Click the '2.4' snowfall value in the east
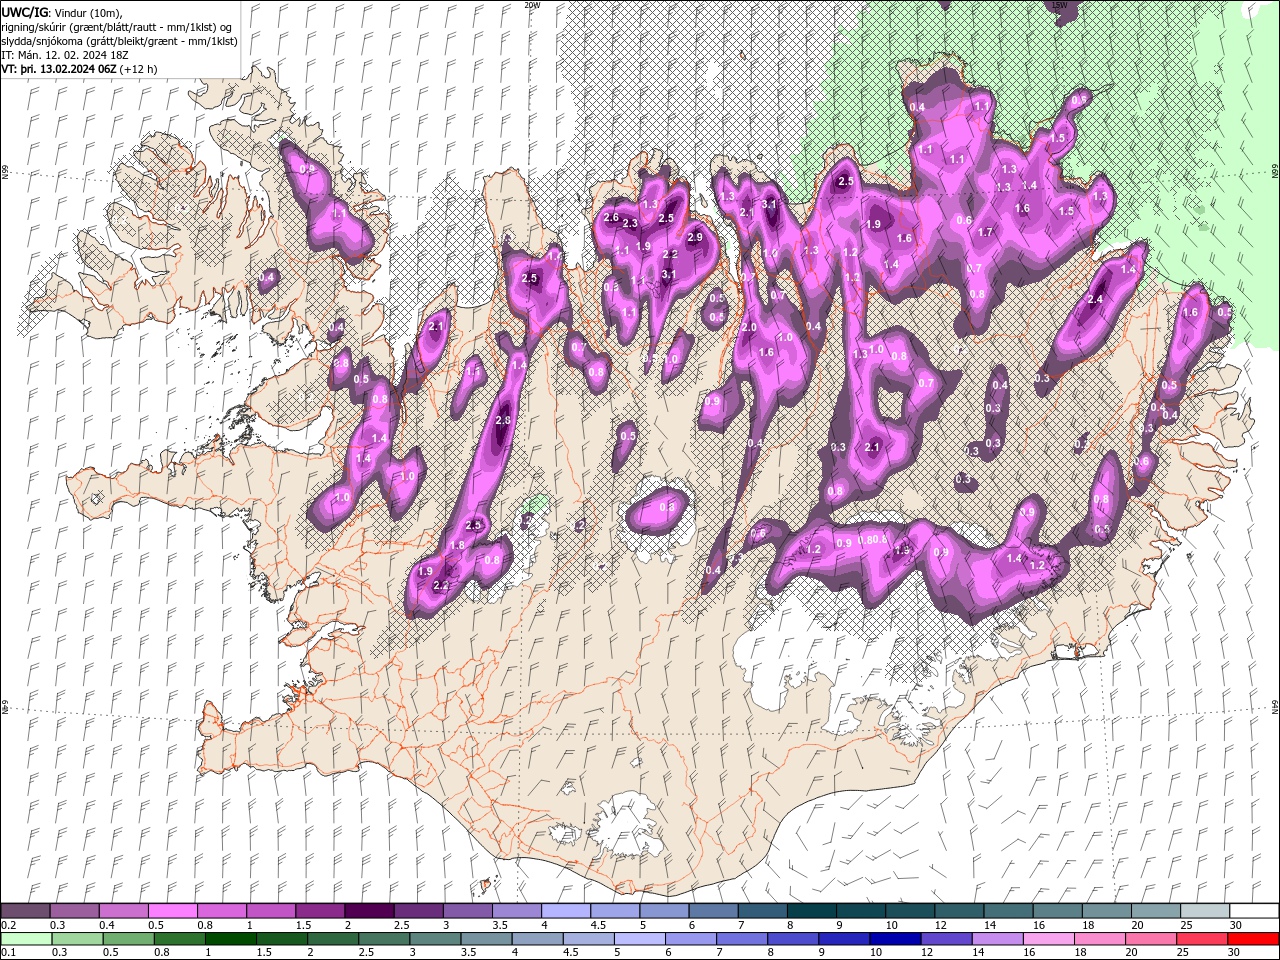 point(1095,299)
